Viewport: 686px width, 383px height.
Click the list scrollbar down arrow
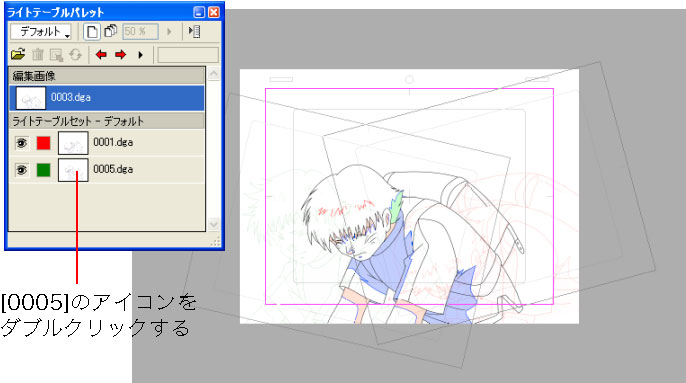214,224
